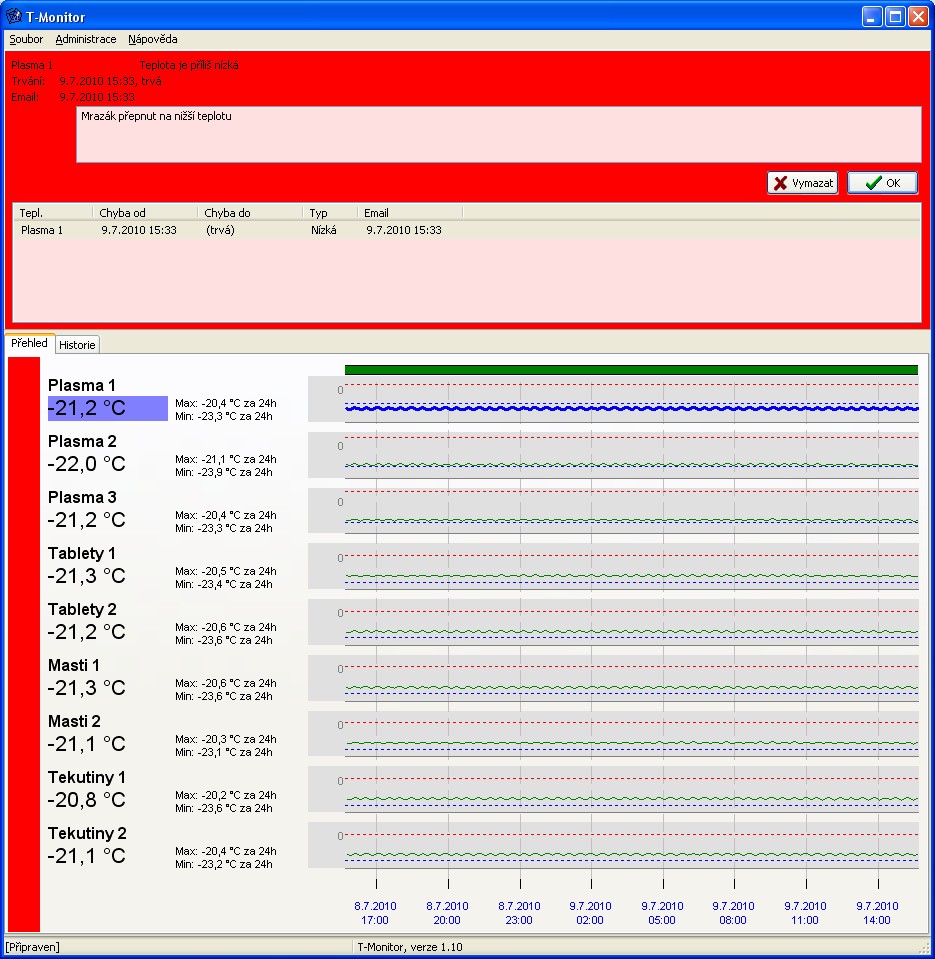Image resolution: width=935 pixels, height=959 pixels.
Task: Click the Typ column header
Action: coord(330,213)
